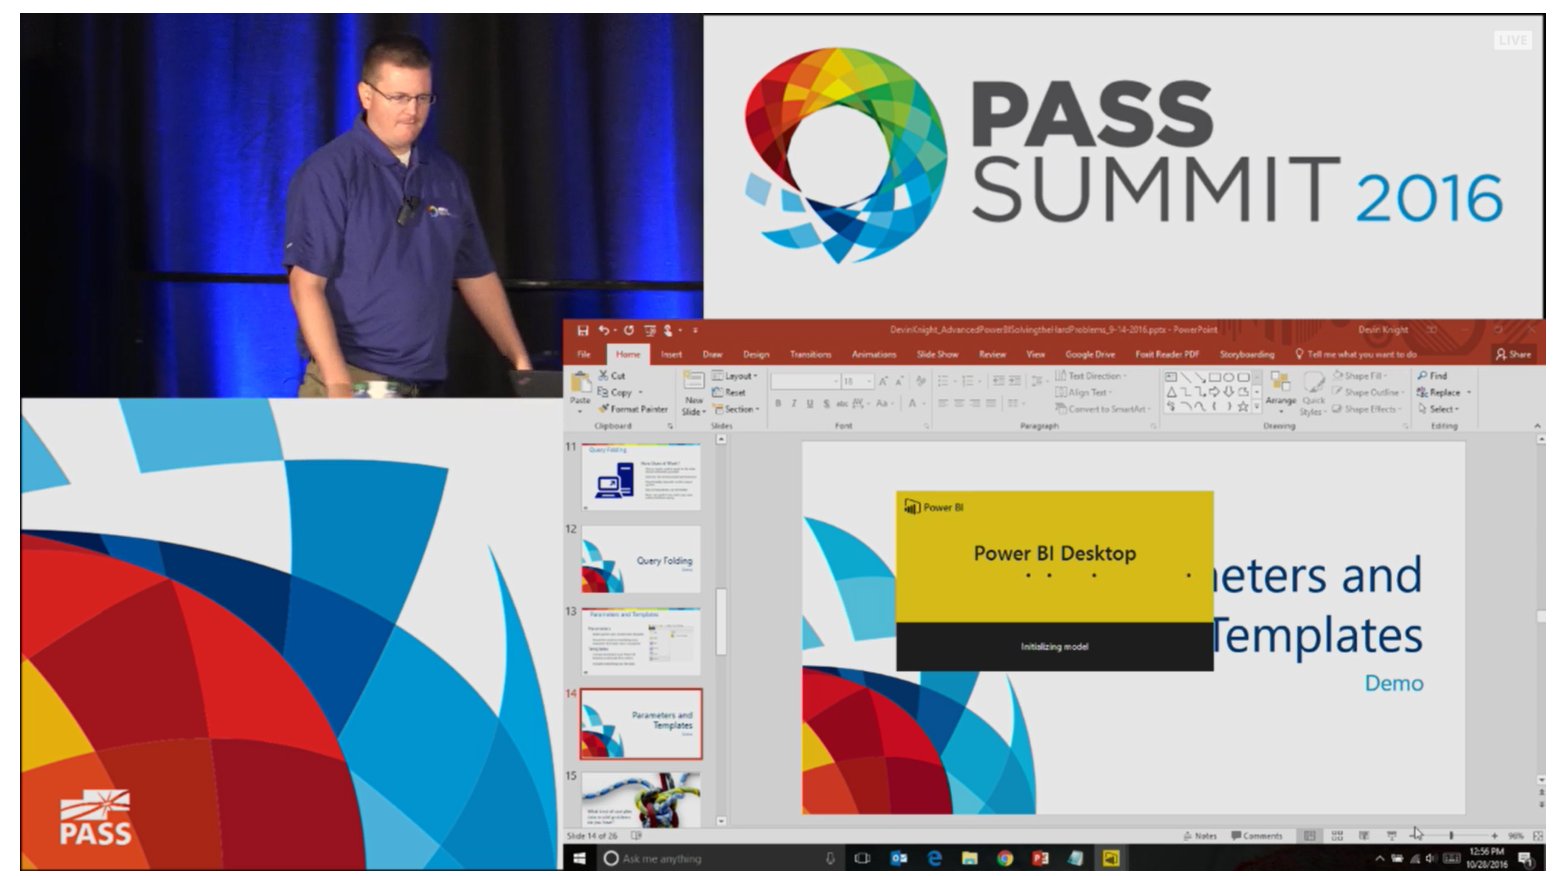Screen dimensions: 1567x876
Task: Center the paragraph text
Action: (958, 403)
